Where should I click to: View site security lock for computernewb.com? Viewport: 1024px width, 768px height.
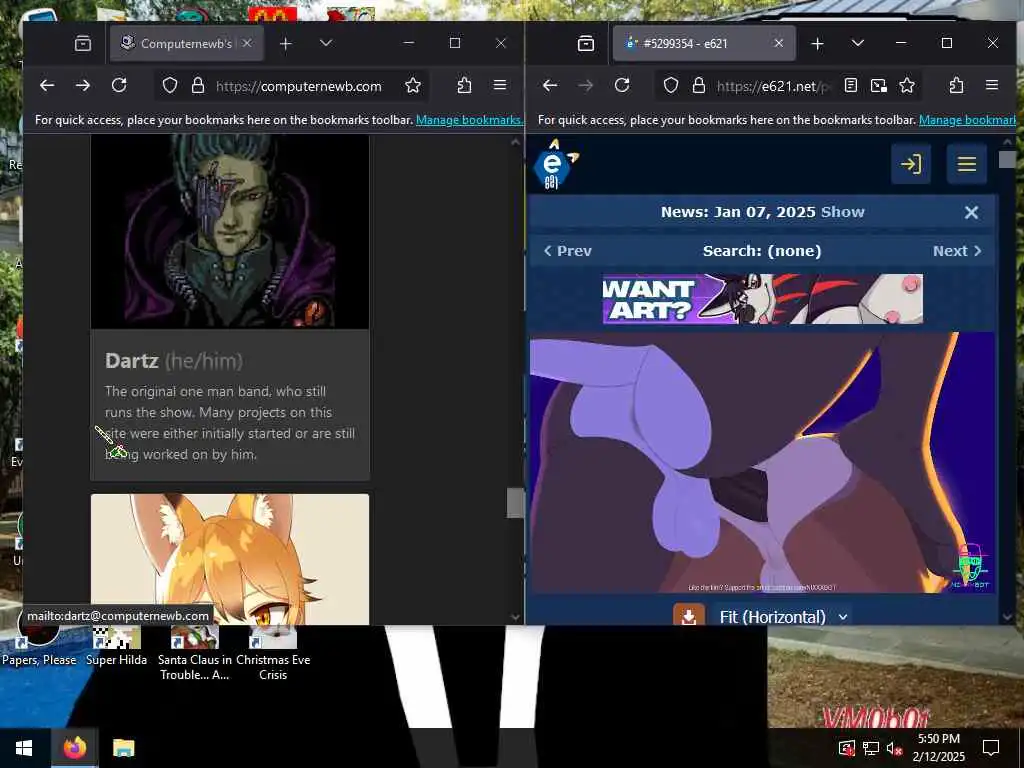click(x=198, y=86)
